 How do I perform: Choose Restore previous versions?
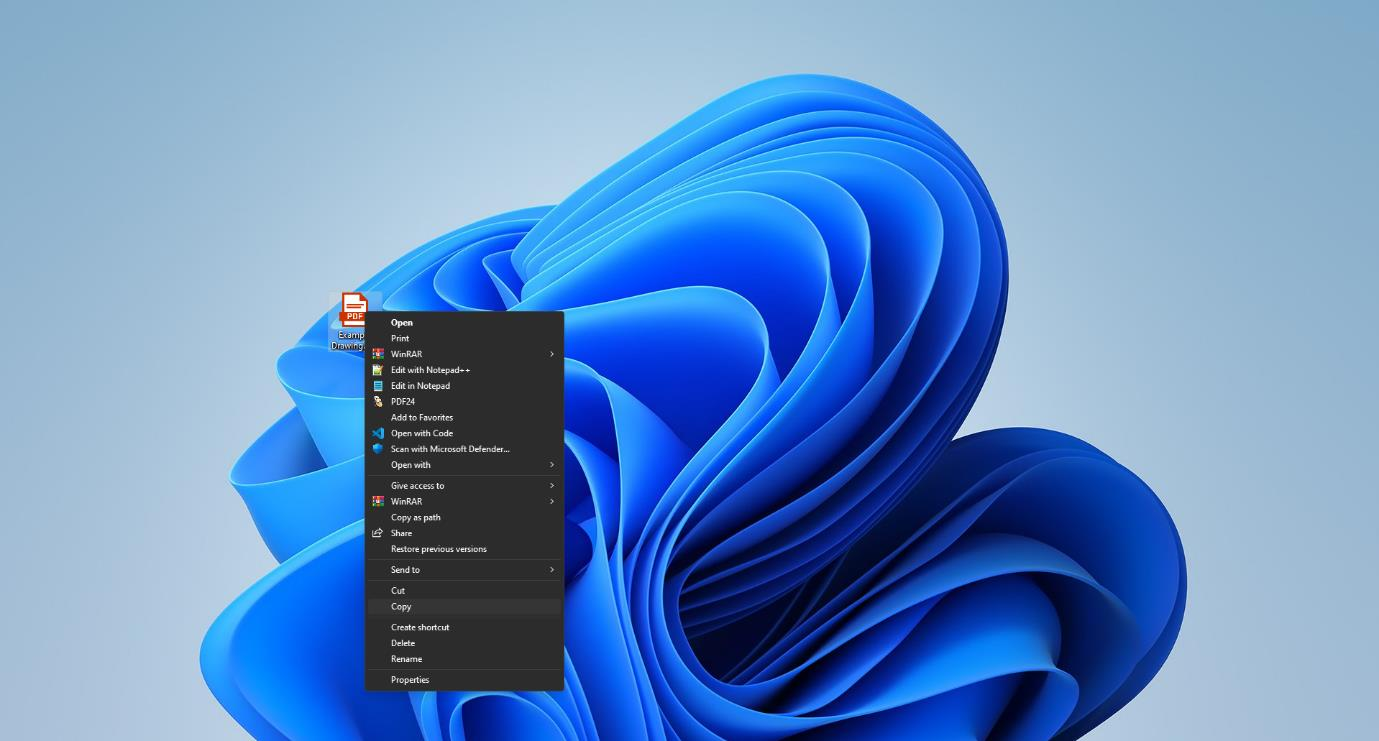tap(437, 548)
